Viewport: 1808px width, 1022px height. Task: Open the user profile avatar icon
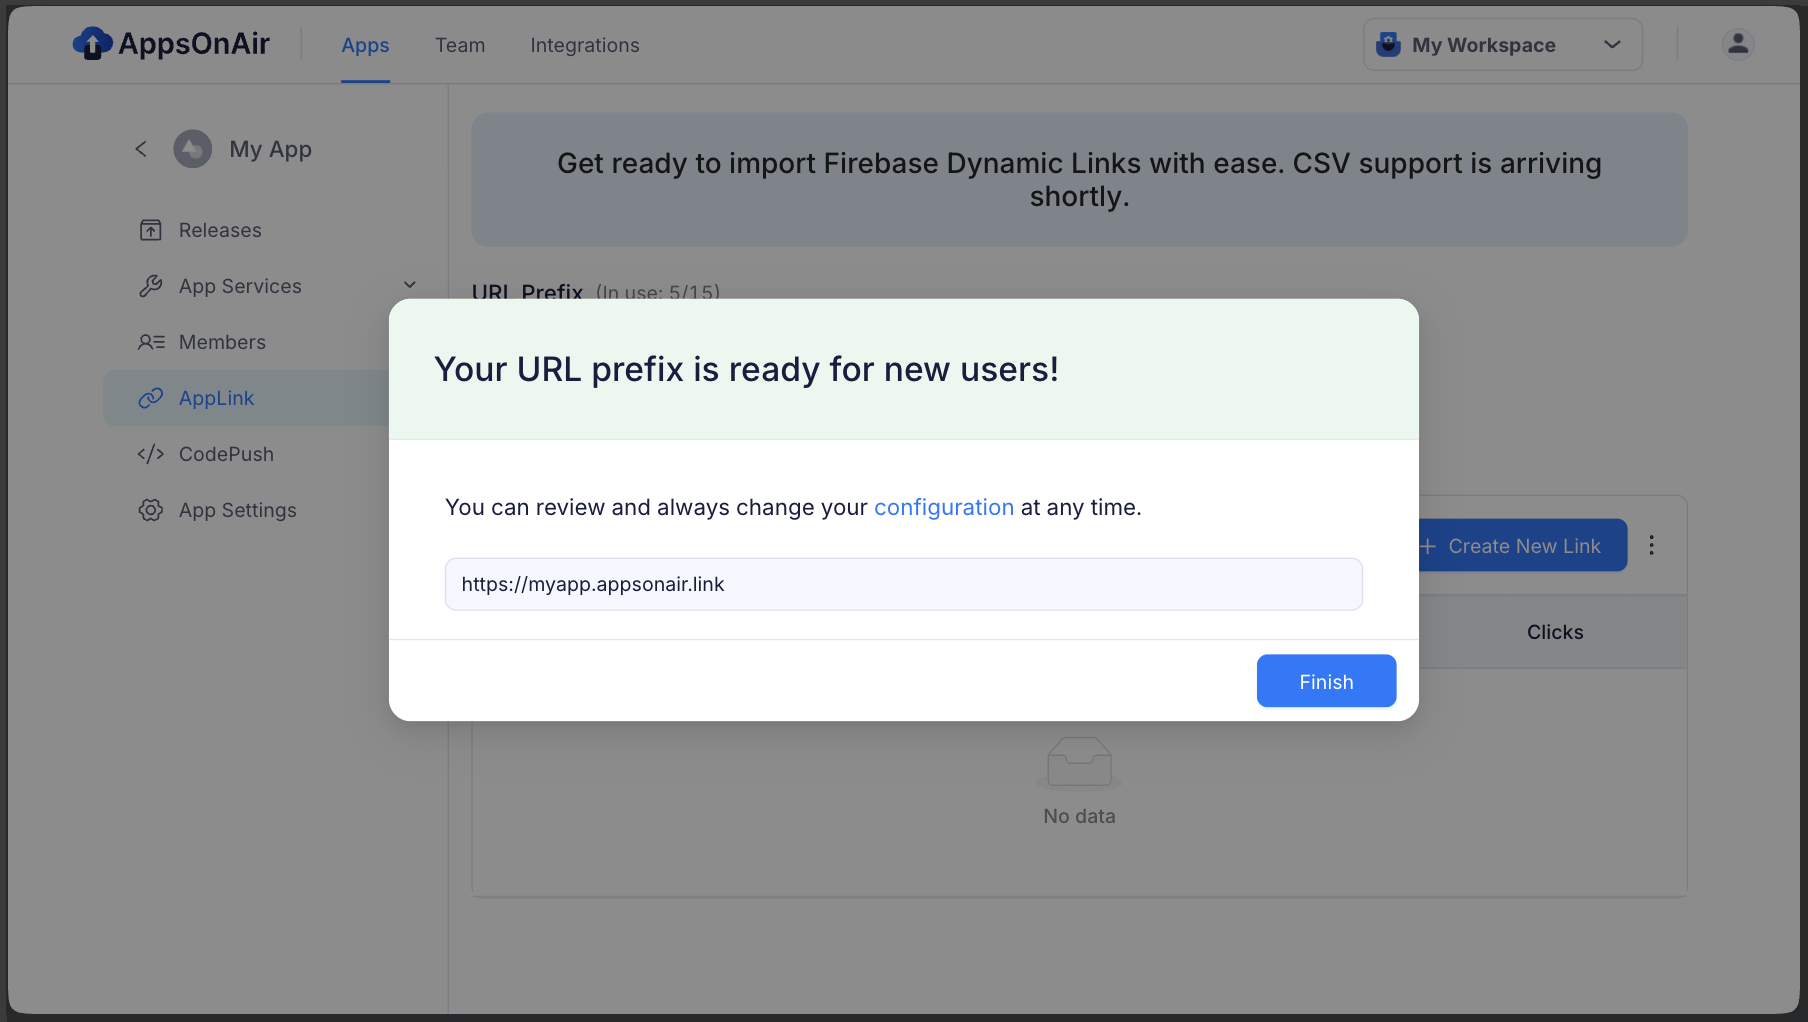[x=1738, y=44]
